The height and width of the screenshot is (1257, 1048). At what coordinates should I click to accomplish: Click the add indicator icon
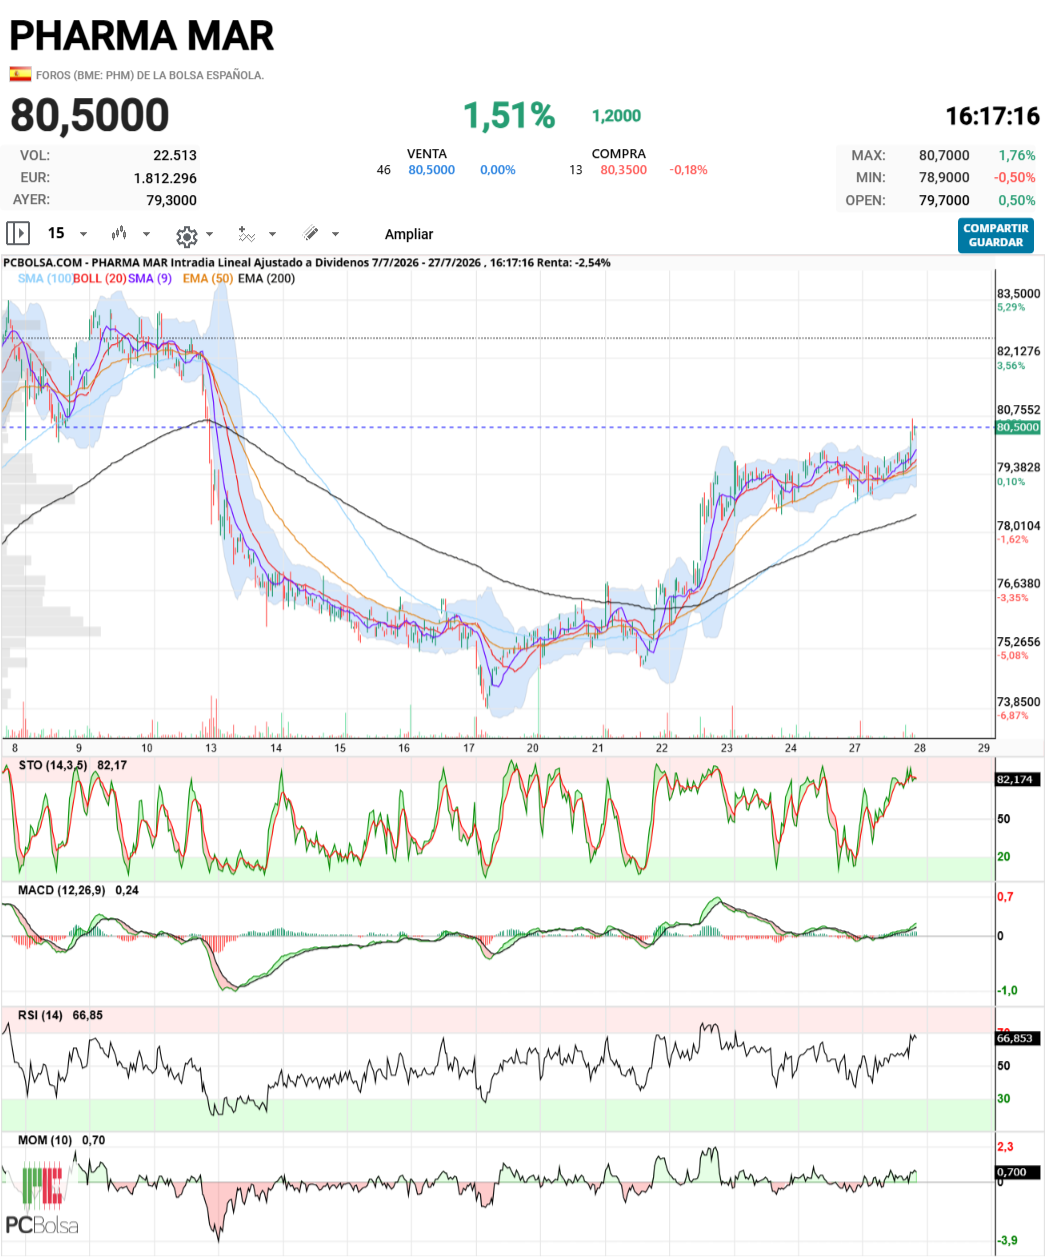pyautogui.click(x=247, y=233)
